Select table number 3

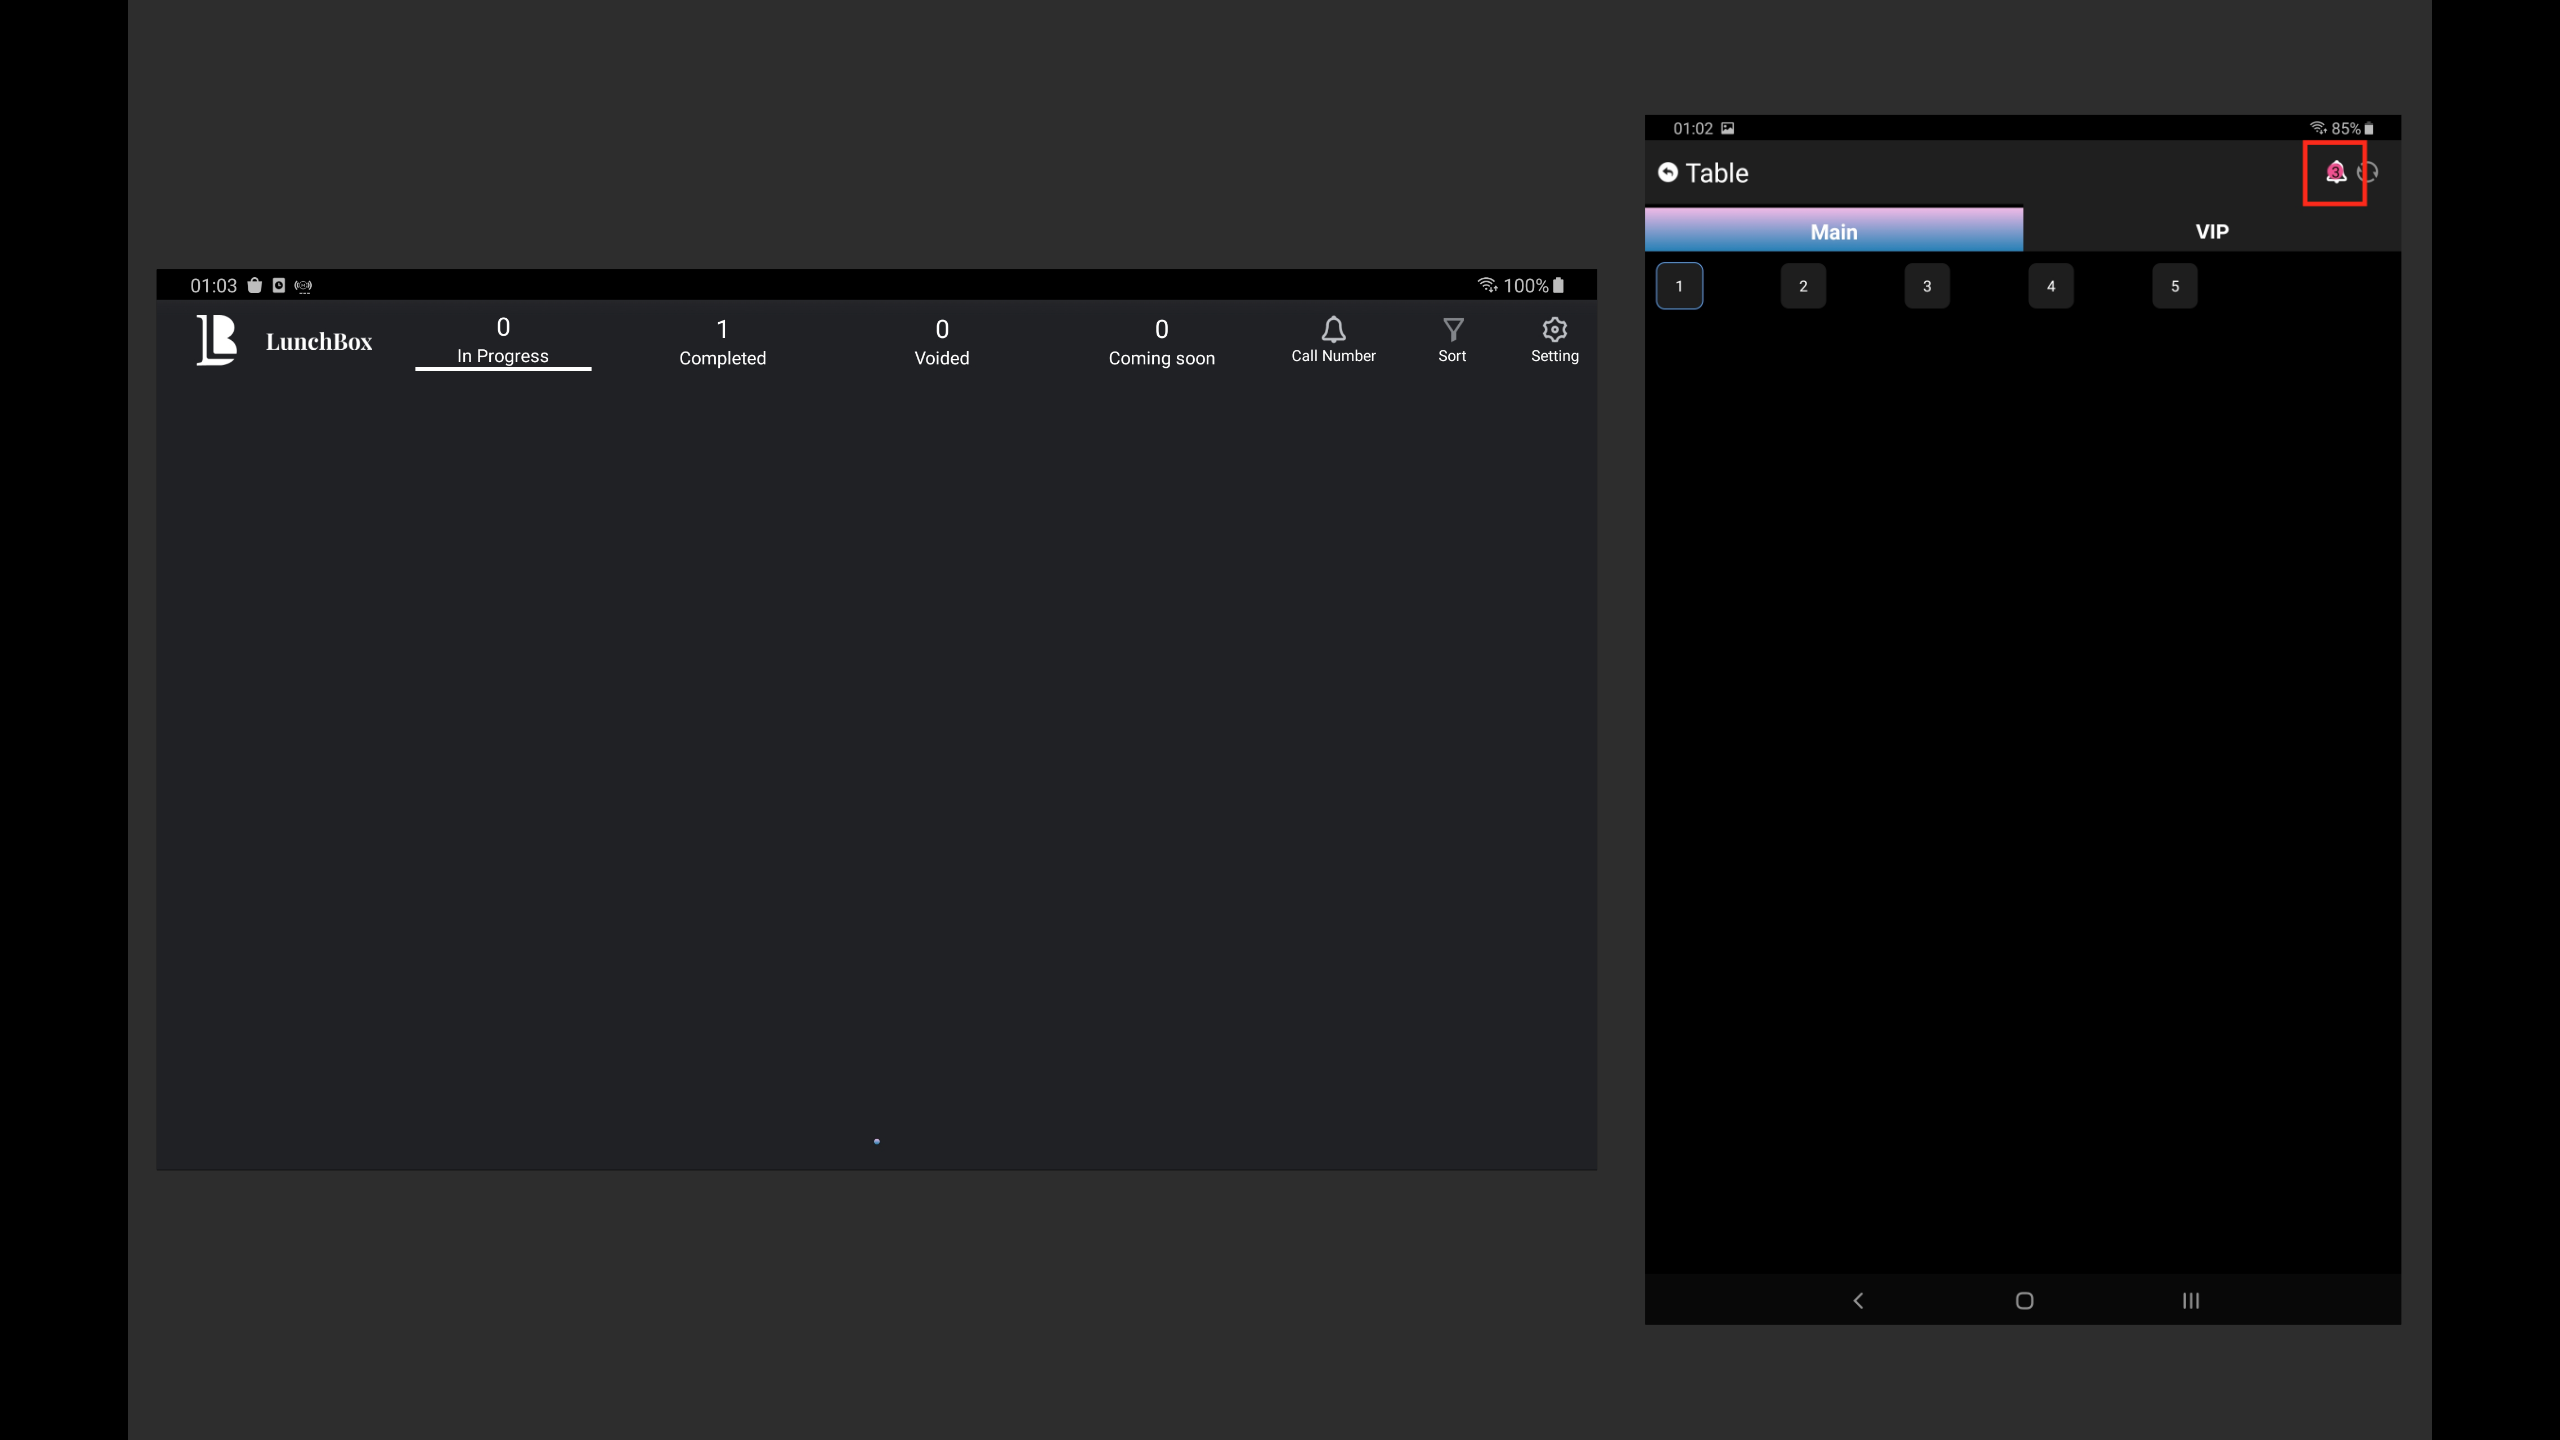pyautogui.click(x=1927, y=286)
